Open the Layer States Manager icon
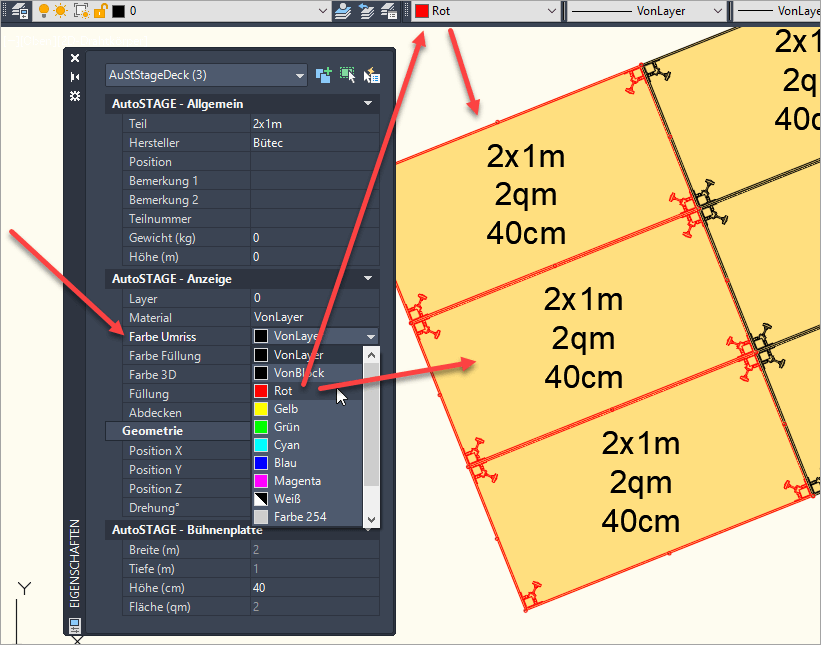 390,11
